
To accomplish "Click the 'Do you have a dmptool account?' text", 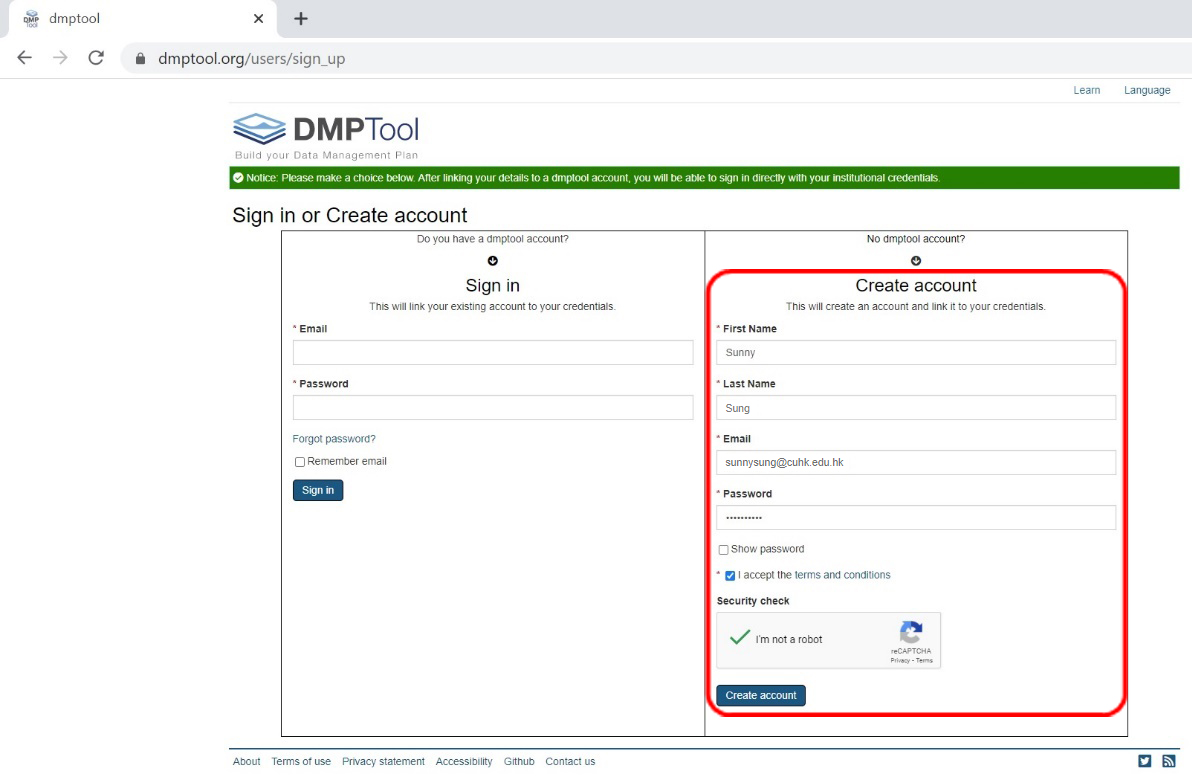I will tap(493, 239).
